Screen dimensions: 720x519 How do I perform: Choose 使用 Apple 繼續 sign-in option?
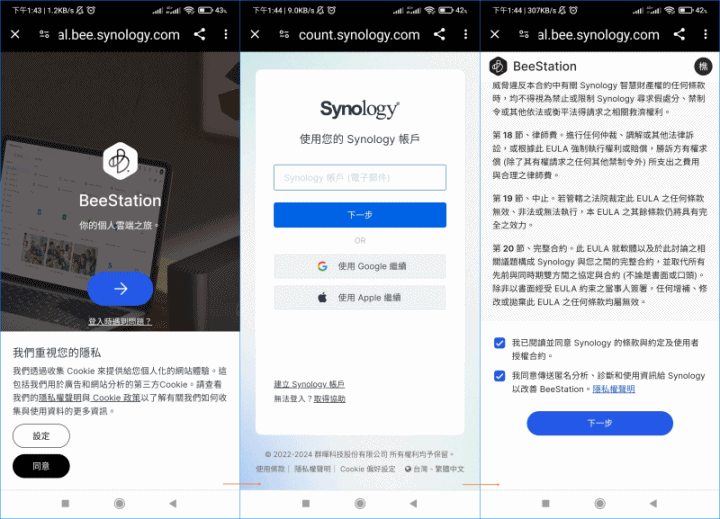360,298
